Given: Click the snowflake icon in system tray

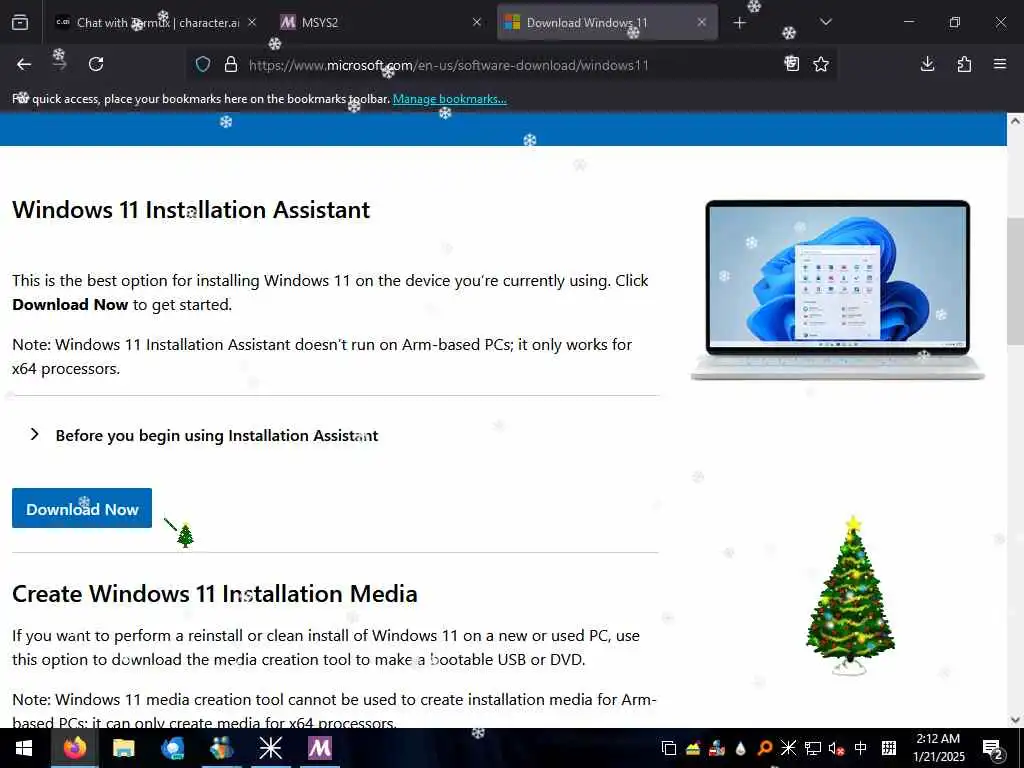Looking at the screenshot, I should 788,748.
